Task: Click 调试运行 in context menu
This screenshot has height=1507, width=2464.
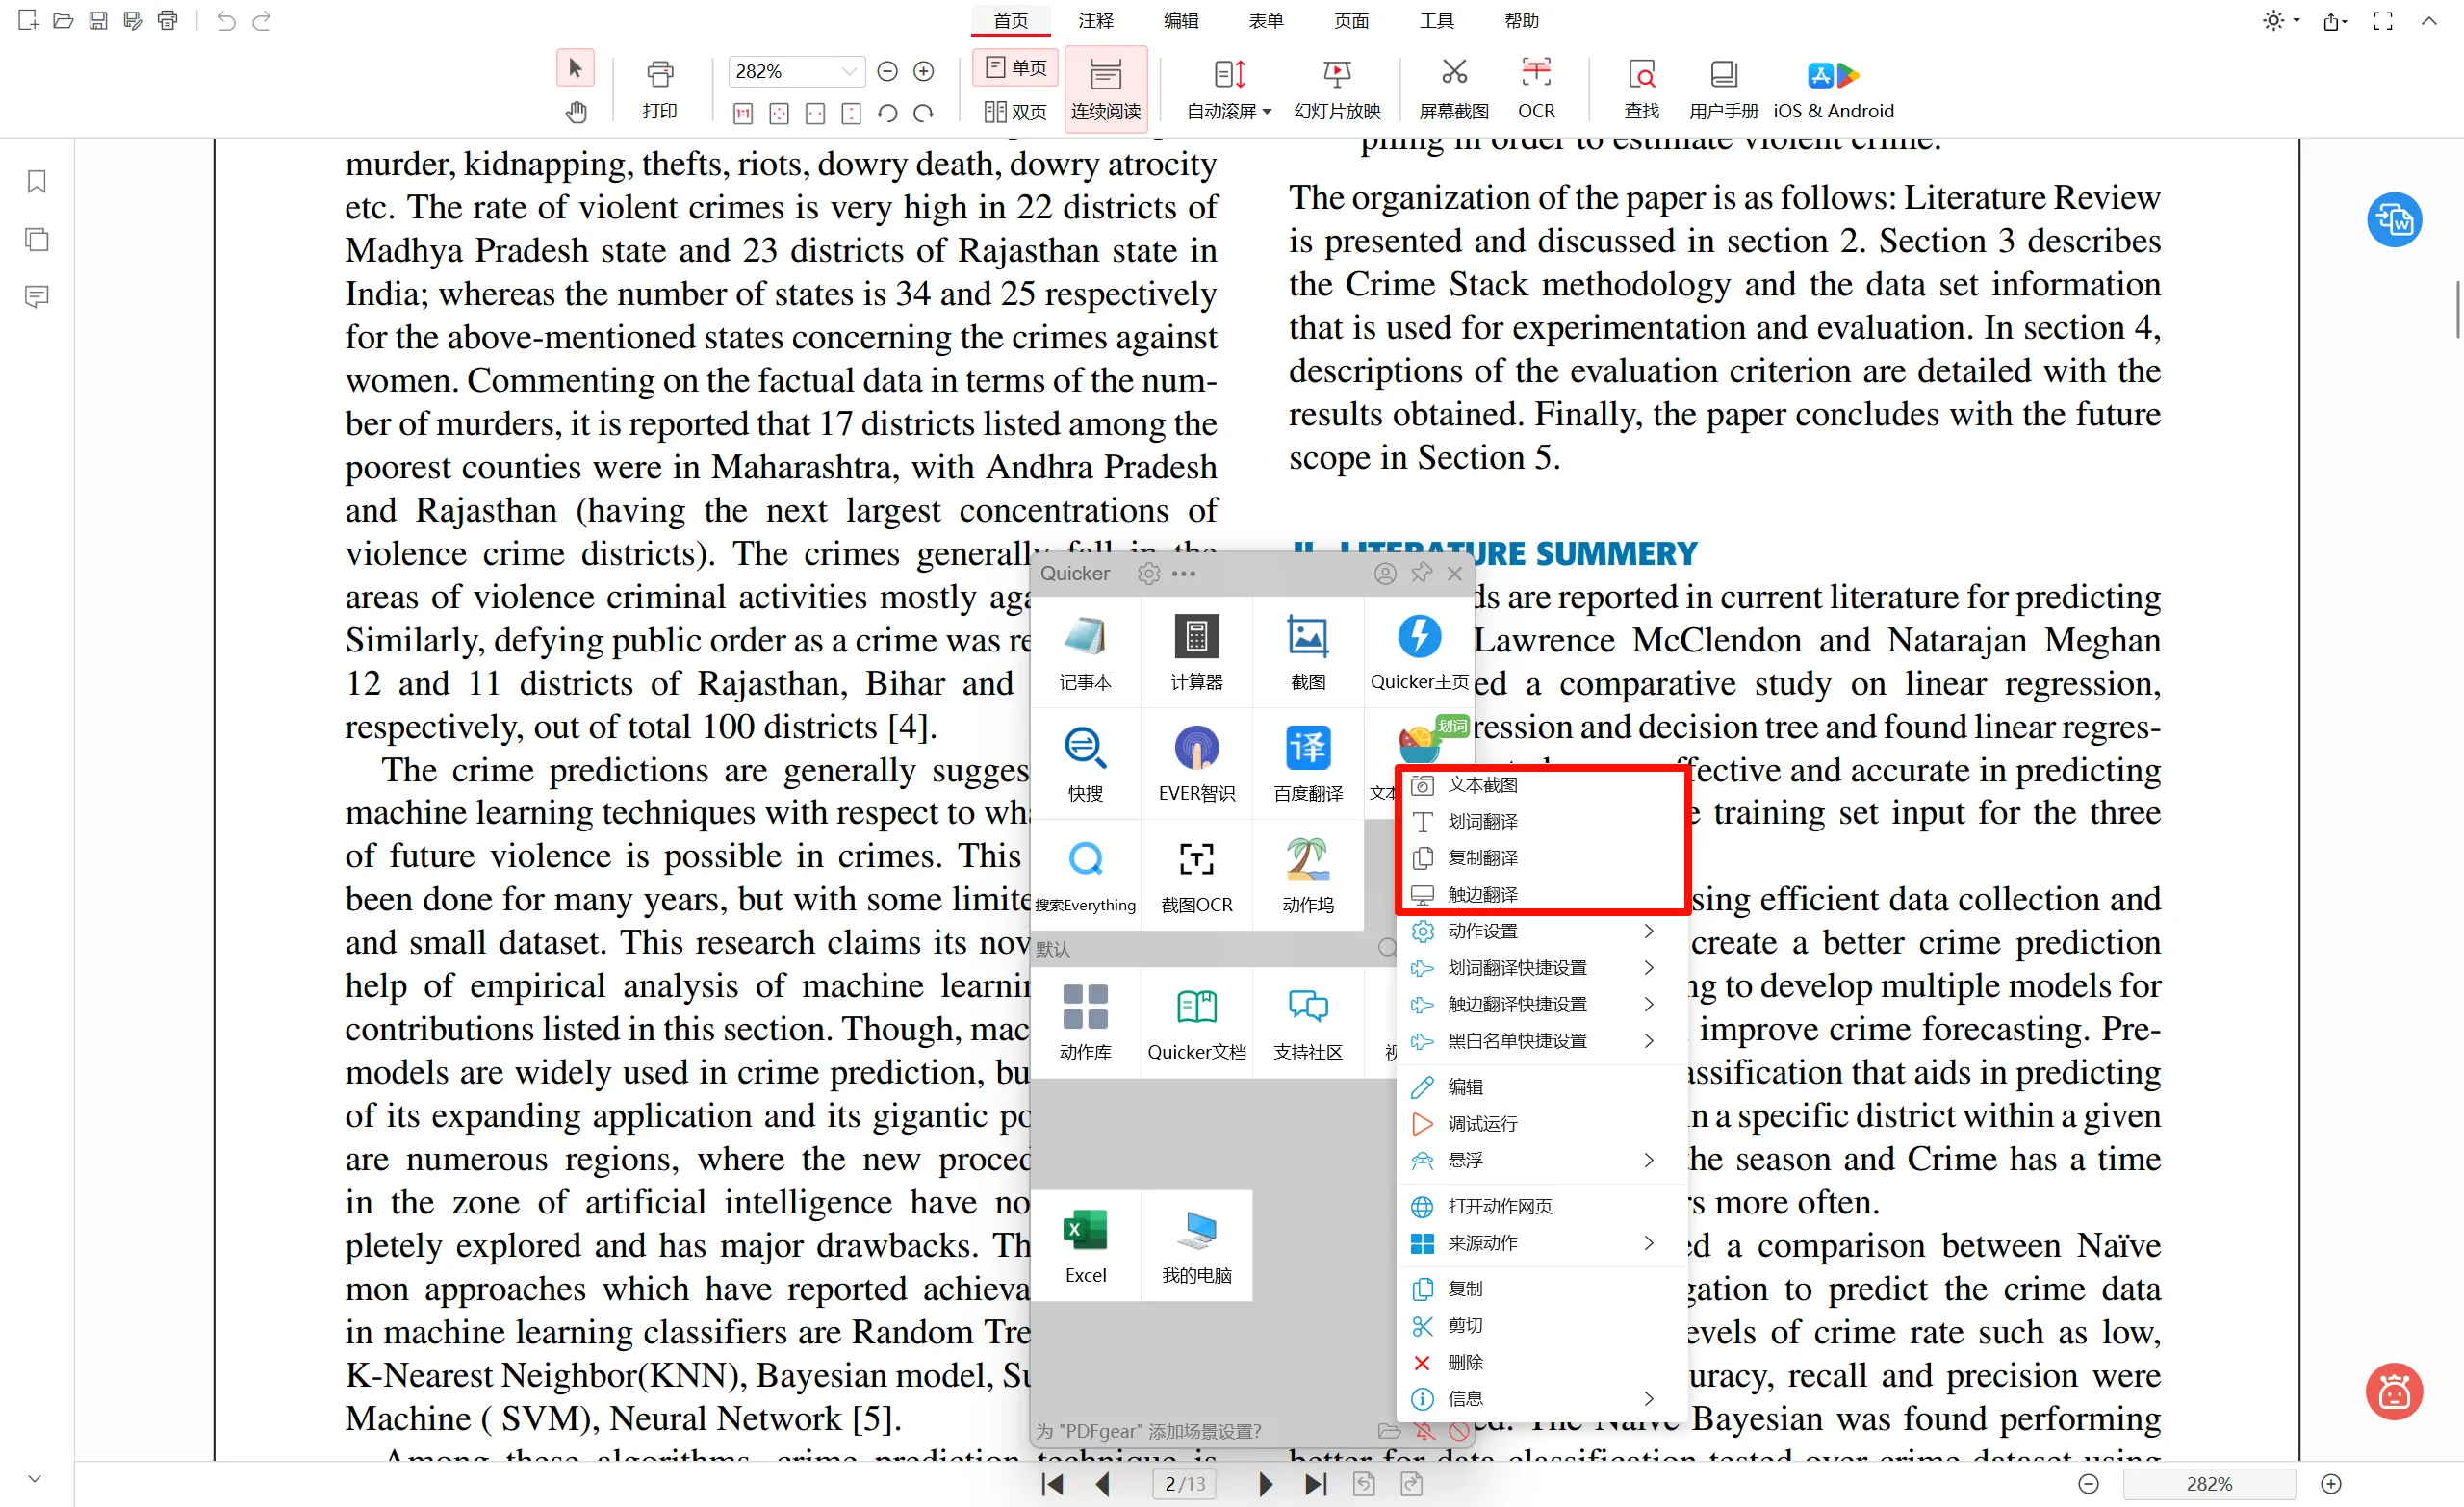Action: [1482, 1123]
